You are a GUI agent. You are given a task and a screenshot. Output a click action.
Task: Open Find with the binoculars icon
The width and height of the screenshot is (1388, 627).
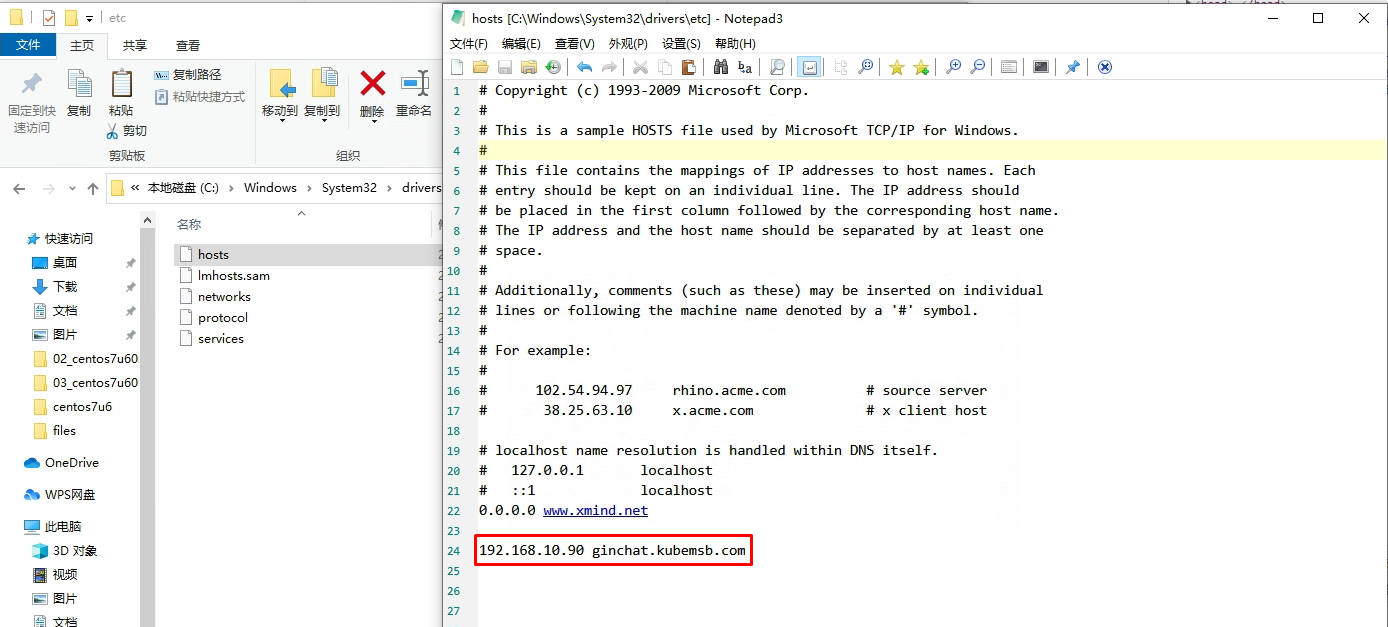[x=720, y=67]
